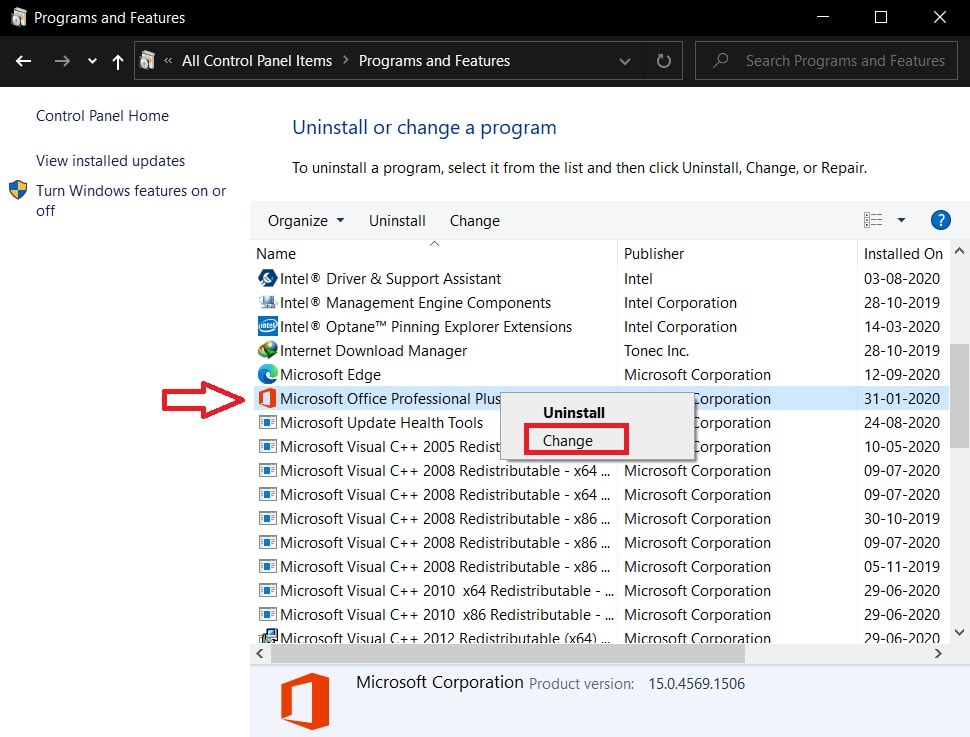Image resolution: width=970 pixels, height=737 pixels.
Task: Sort by the Name column header
Action: [276, 254]
